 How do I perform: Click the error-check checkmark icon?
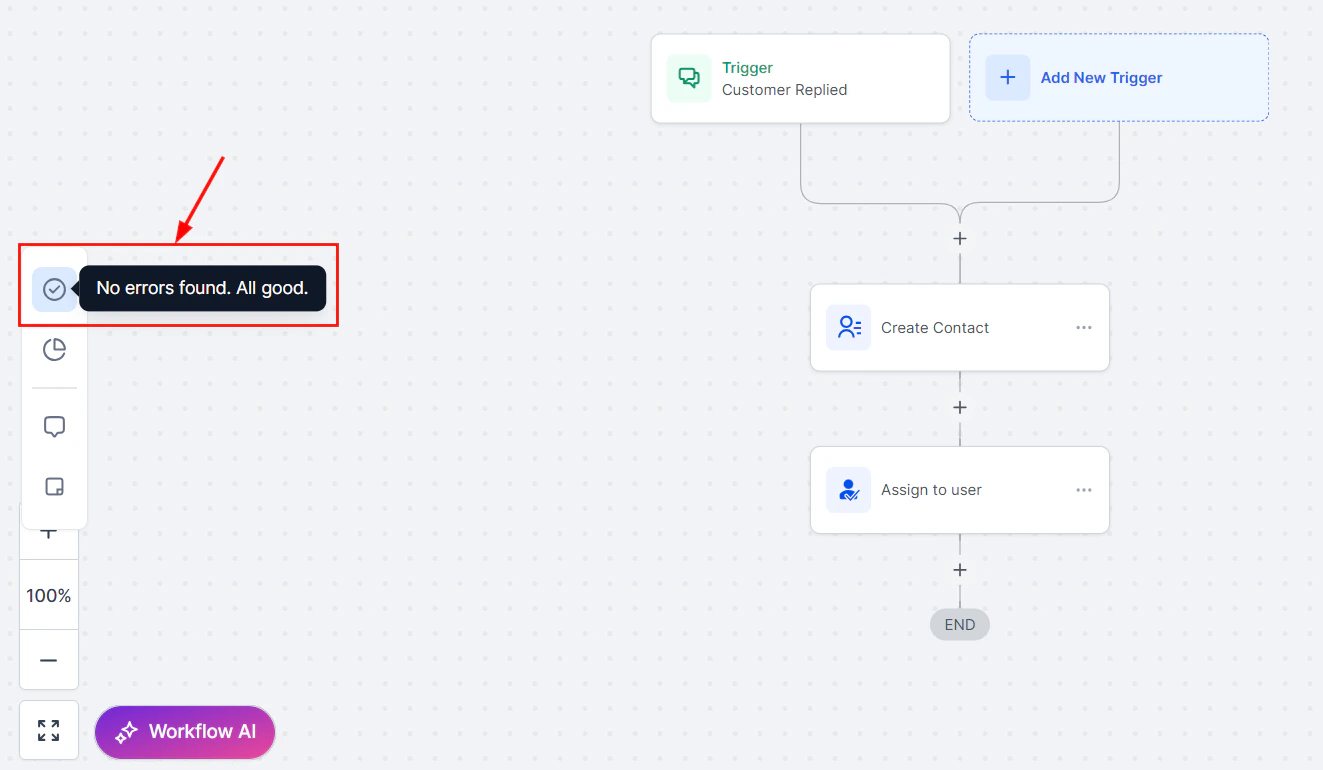click(54, 289)
